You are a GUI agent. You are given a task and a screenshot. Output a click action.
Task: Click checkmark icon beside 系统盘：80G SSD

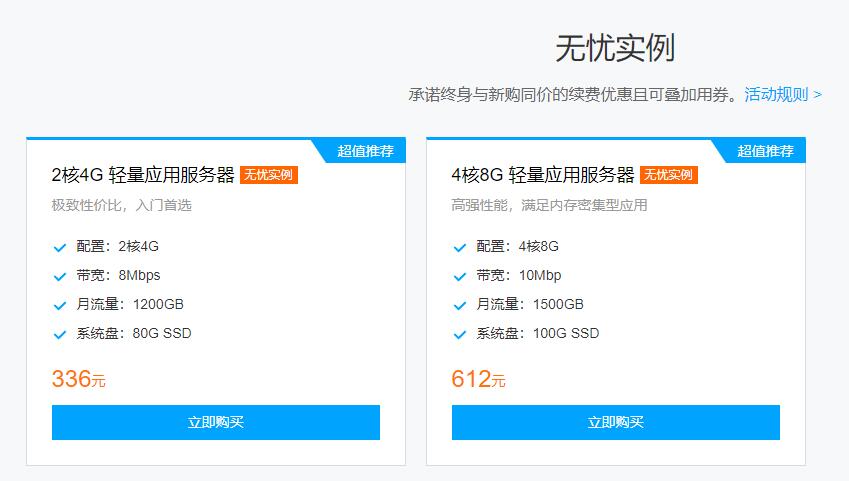pyautogui.click(x=60, y=334)
